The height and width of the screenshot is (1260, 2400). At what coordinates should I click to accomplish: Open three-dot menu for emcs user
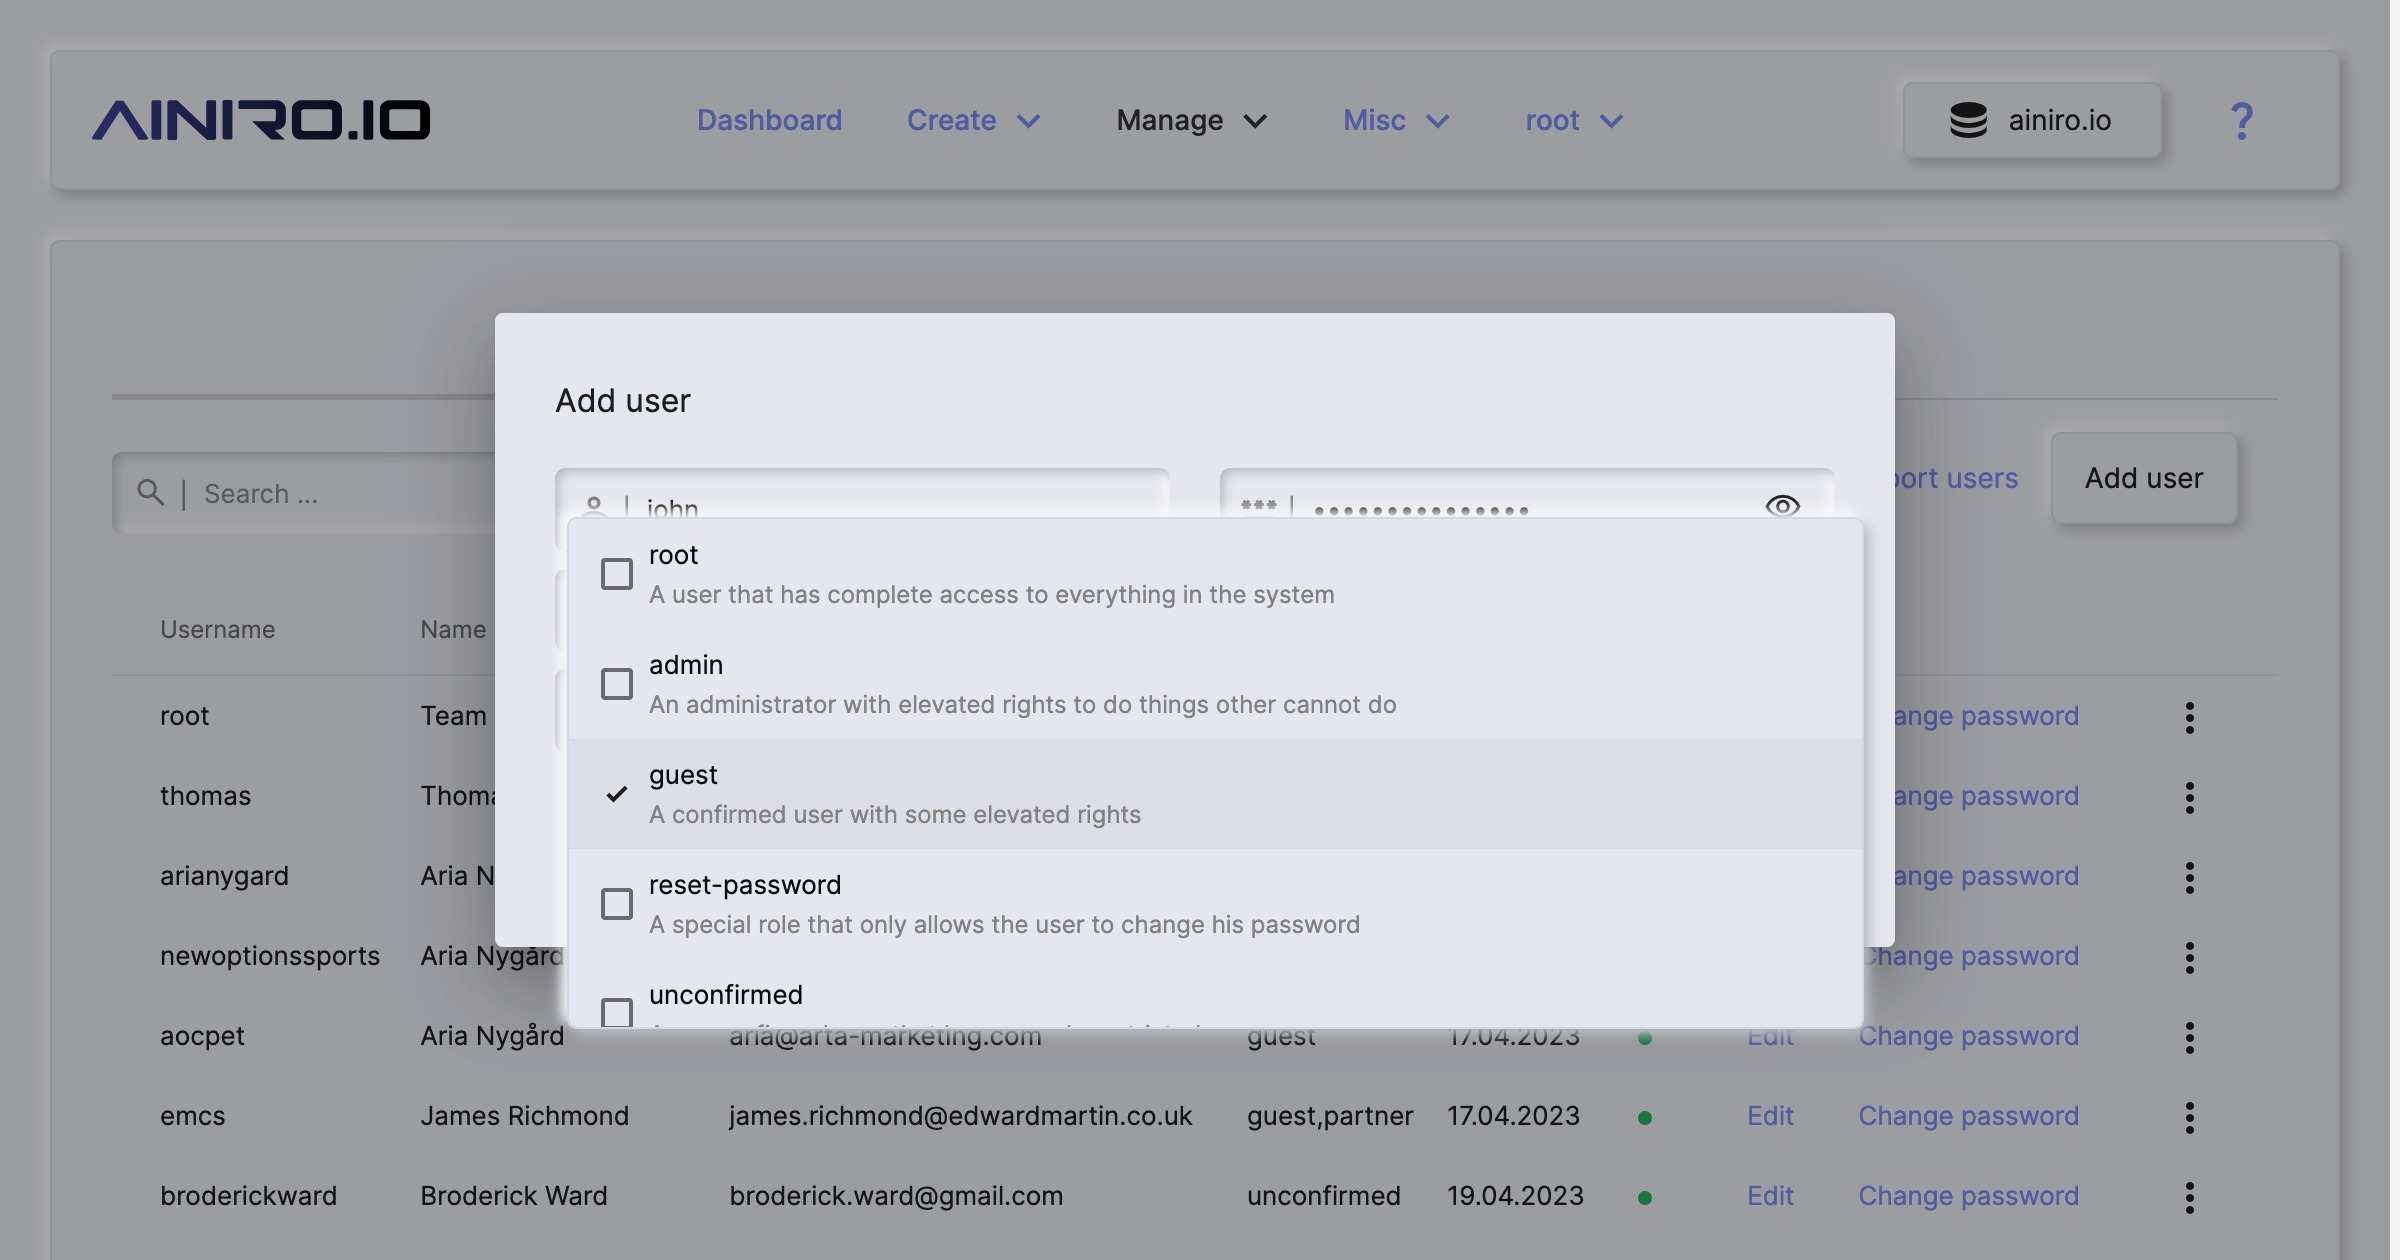pyautogui.click(x=2189, y=1117)
